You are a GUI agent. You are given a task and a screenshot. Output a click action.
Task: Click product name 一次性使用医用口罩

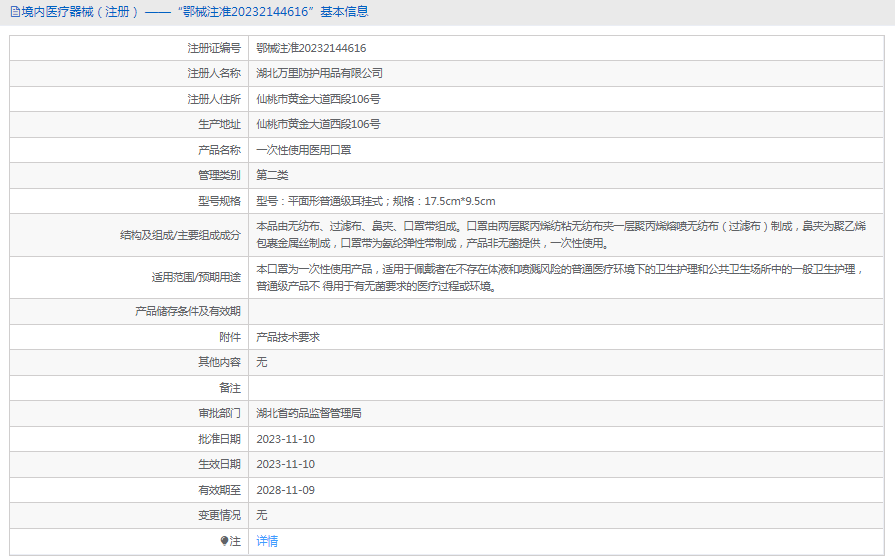(x=304, y=150)
